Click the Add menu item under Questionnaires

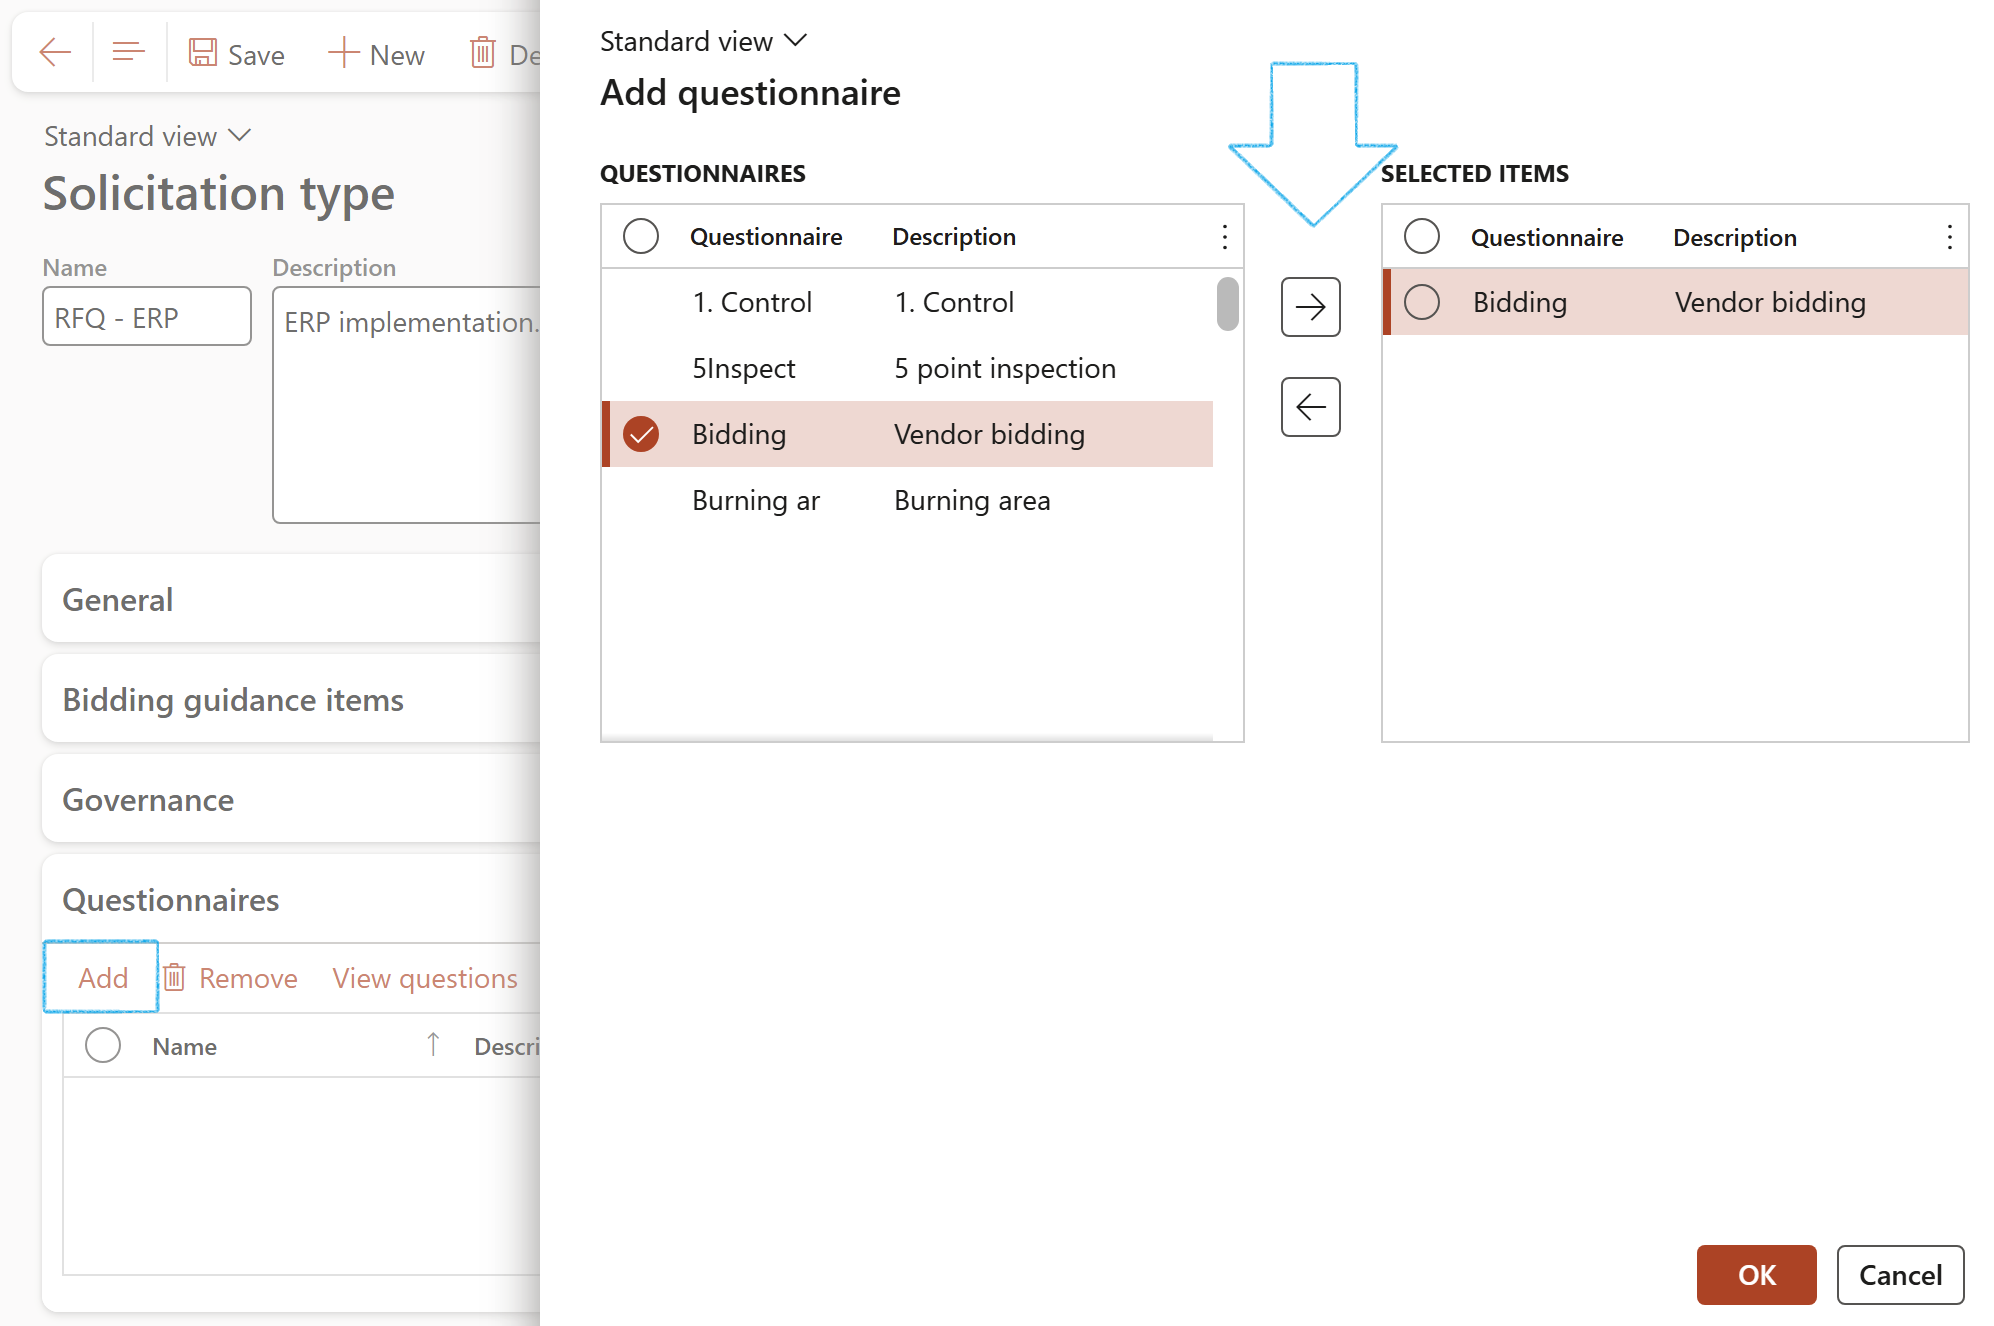click(103, 977)
